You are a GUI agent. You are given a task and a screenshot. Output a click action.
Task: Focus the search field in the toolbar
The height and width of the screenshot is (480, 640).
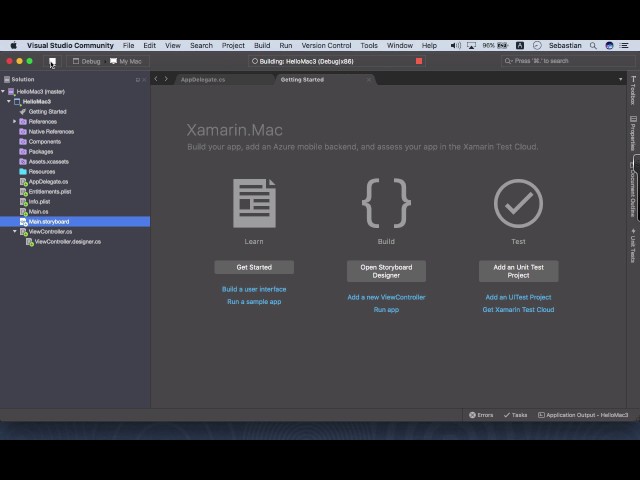[x=568, y=61]
